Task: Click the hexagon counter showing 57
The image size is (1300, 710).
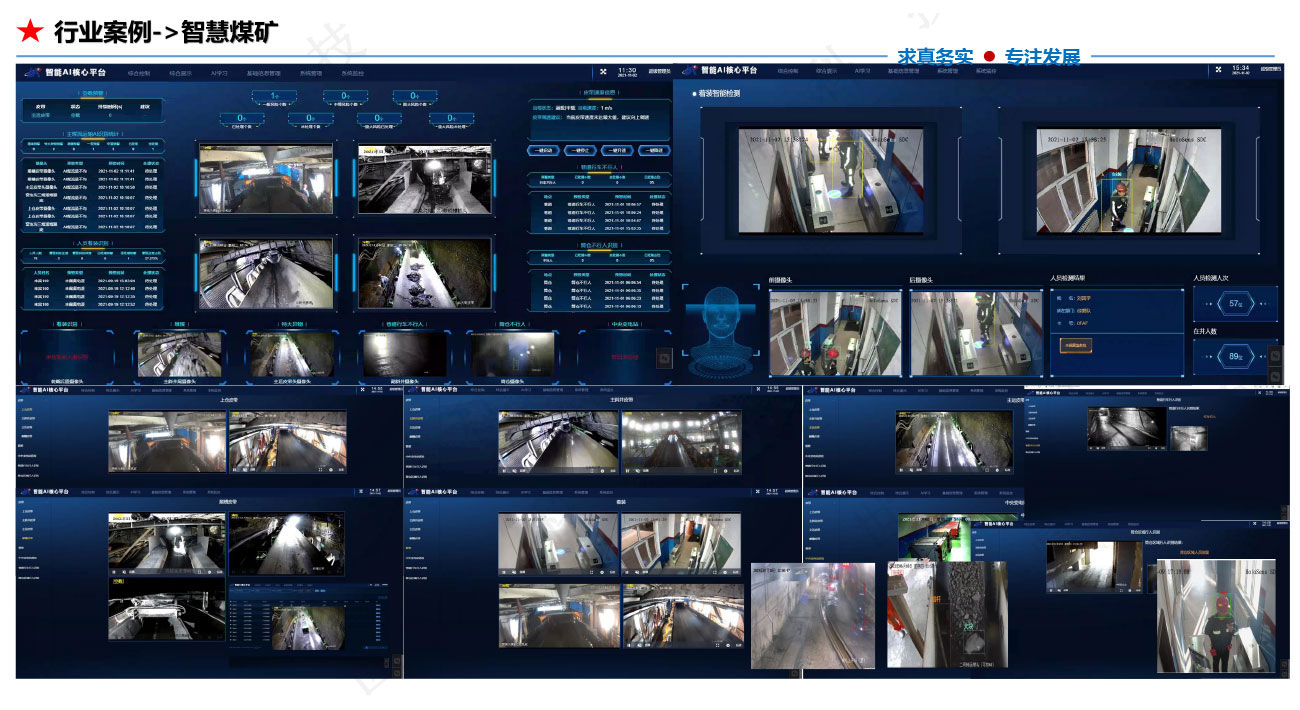Action: coord(1234,304)
